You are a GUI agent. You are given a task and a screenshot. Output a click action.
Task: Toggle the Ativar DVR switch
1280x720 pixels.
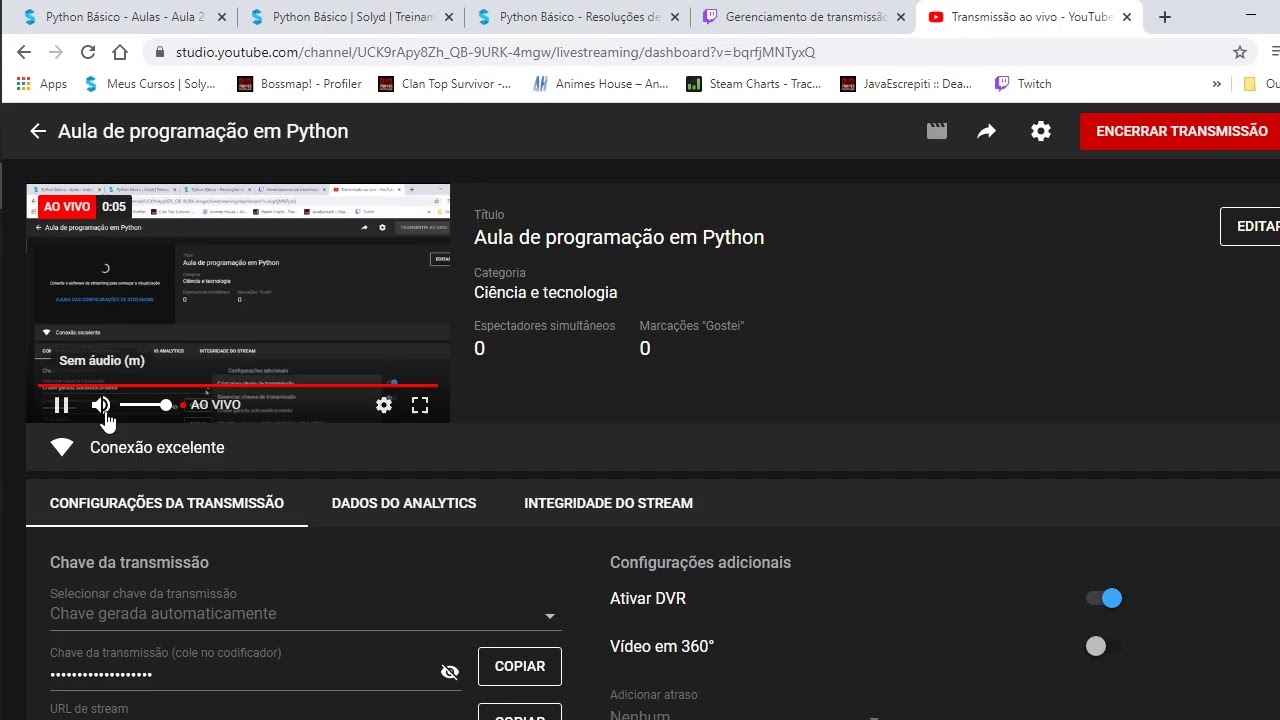pyautogui.click(x=1105, y=598)
